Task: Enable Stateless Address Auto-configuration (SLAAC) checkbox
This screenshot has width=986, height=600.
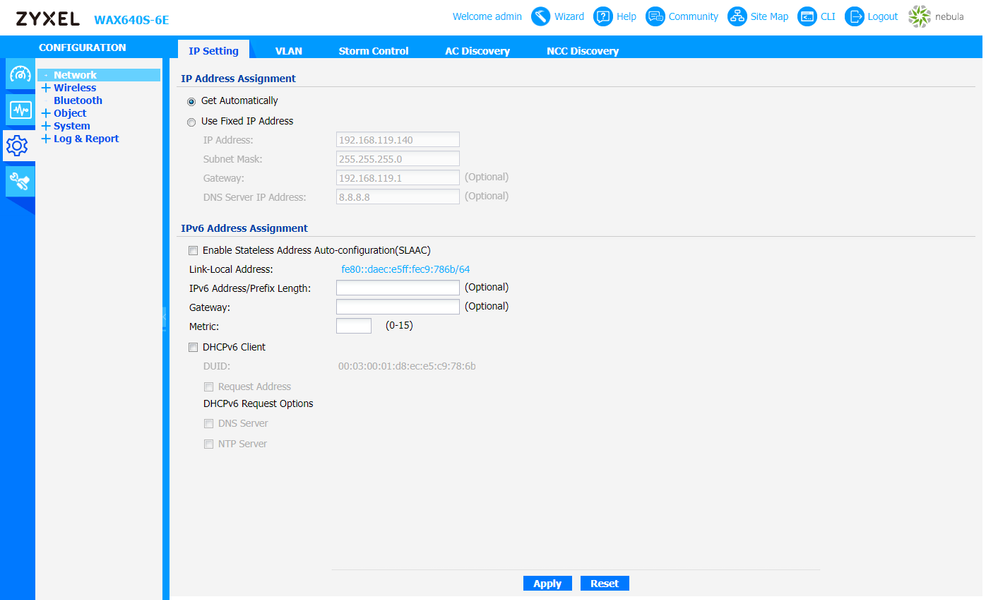Action: (193, 250)
